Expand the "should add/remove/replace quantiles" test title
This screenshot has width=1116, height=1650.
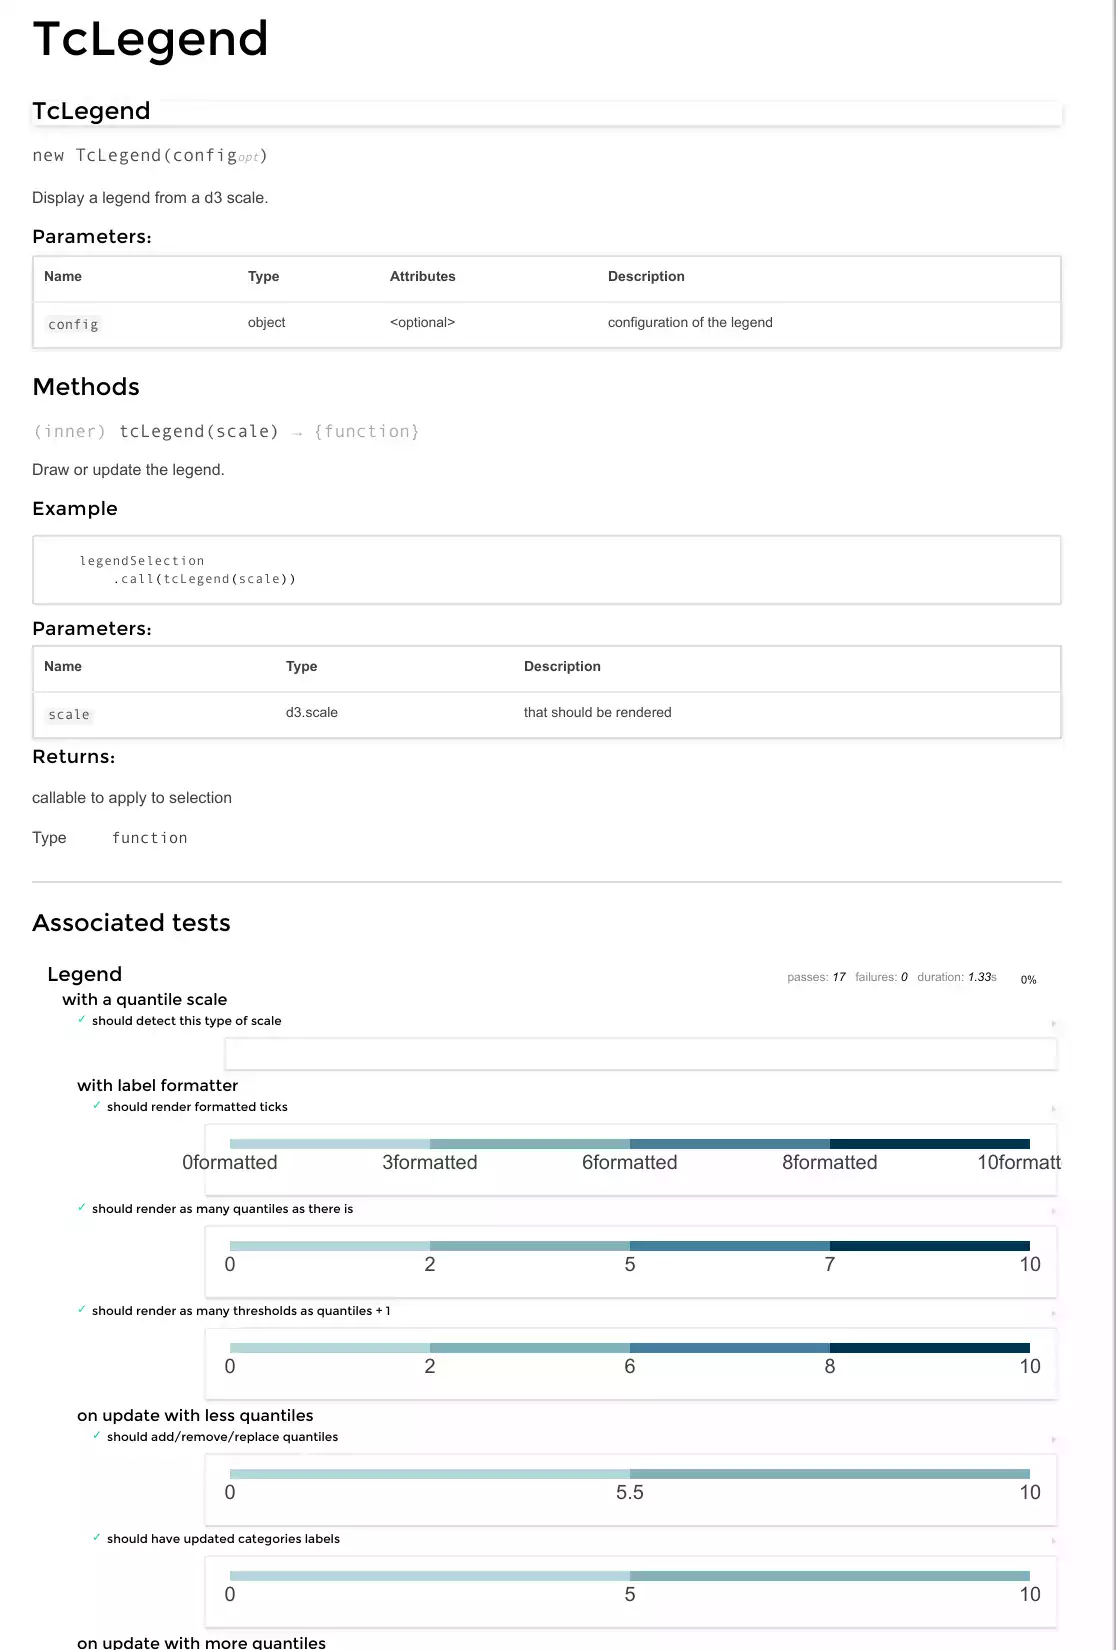tap(222, 1437)
